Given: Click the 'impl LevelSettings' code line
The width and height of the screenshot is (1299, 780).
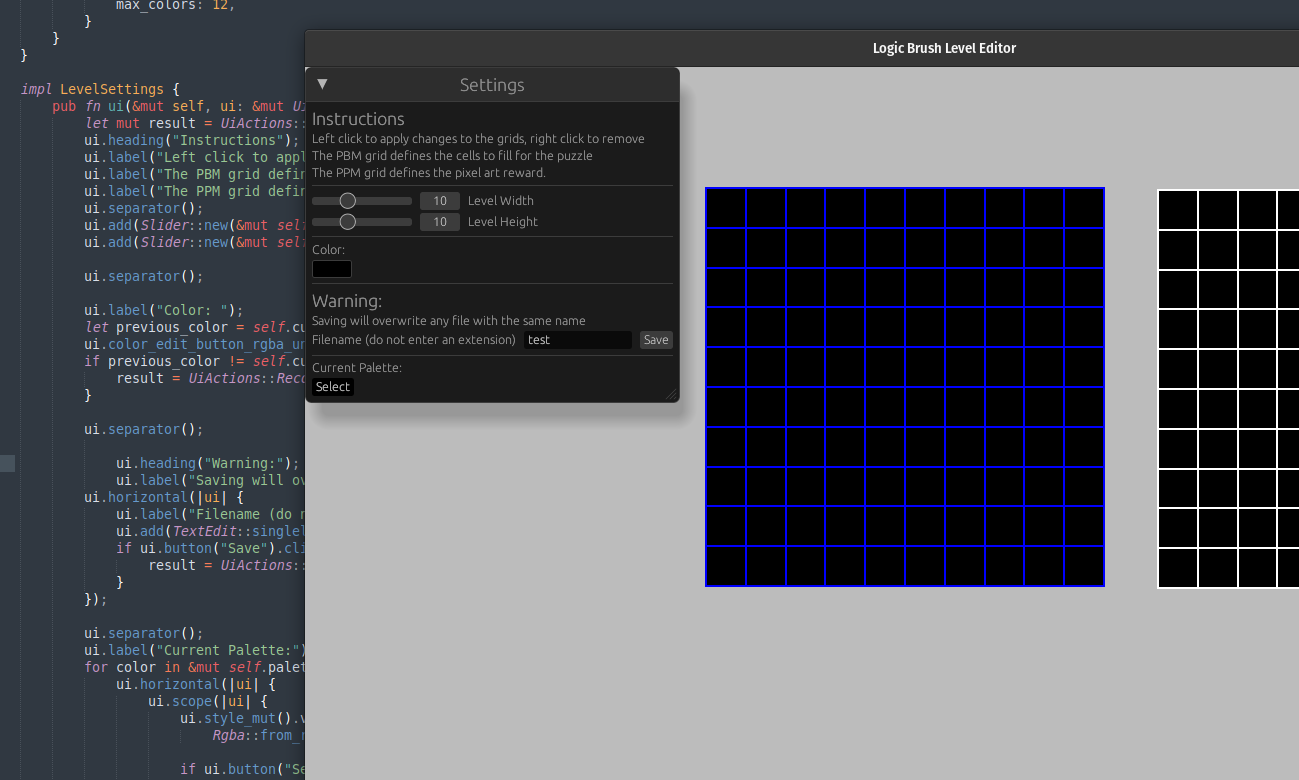Looking at the screenshot, I should [x=100, y=89].
